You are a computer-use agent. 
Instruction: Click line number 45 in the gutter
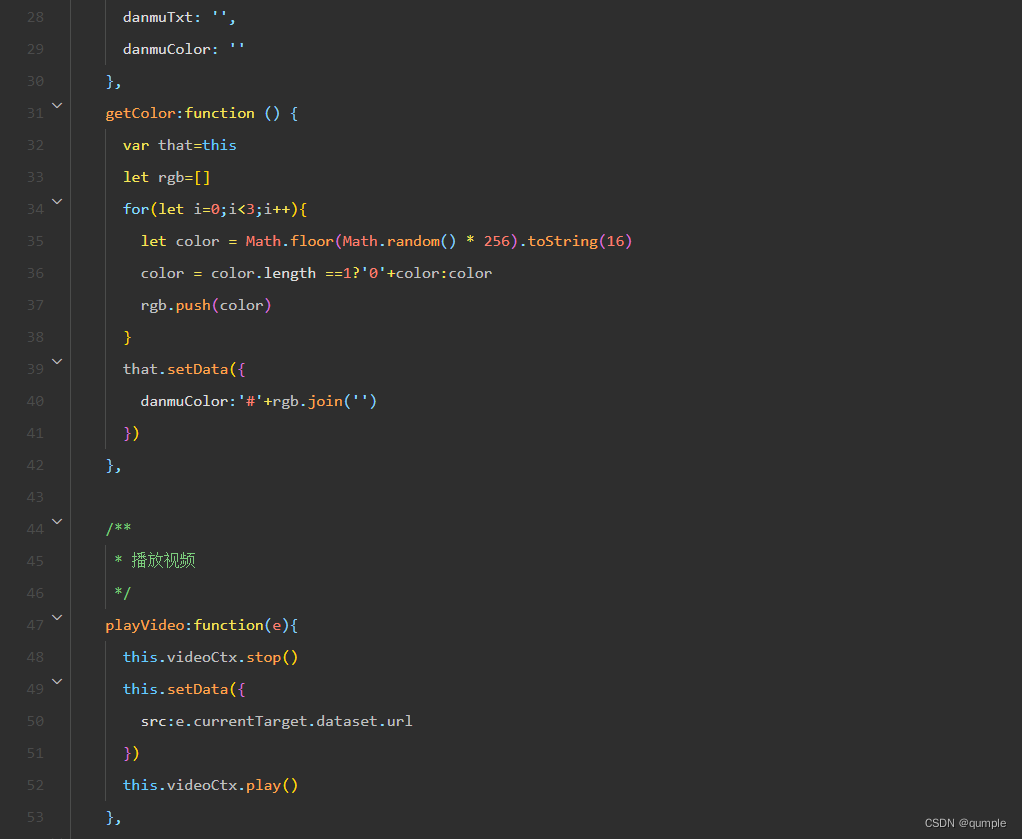coord(35,561)
